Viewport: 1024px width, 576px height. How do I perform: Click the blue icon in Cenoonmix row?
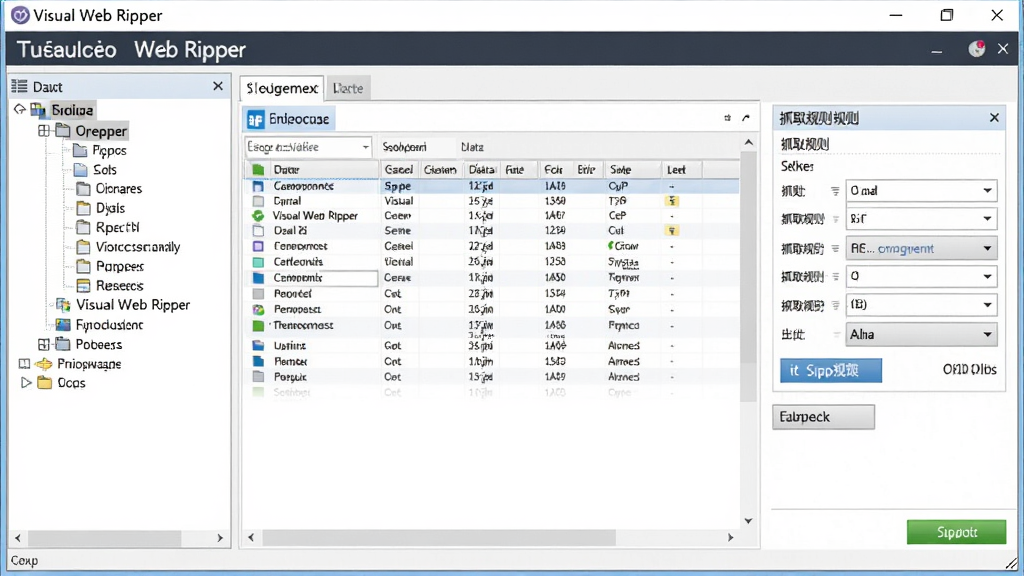click(259, 278)
